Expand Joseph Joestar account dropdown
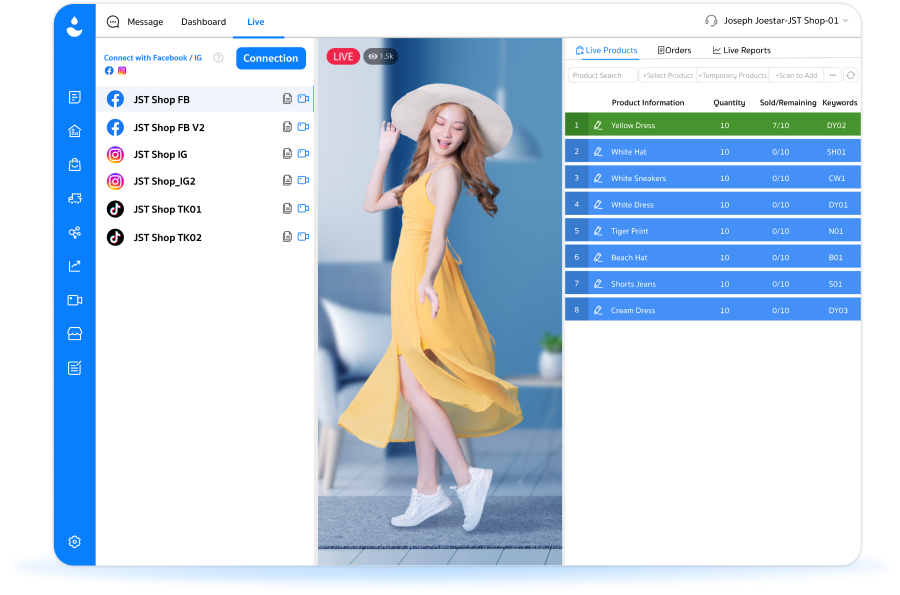The width and height of the screenshot is (900, 595). [x=845, y=21]
